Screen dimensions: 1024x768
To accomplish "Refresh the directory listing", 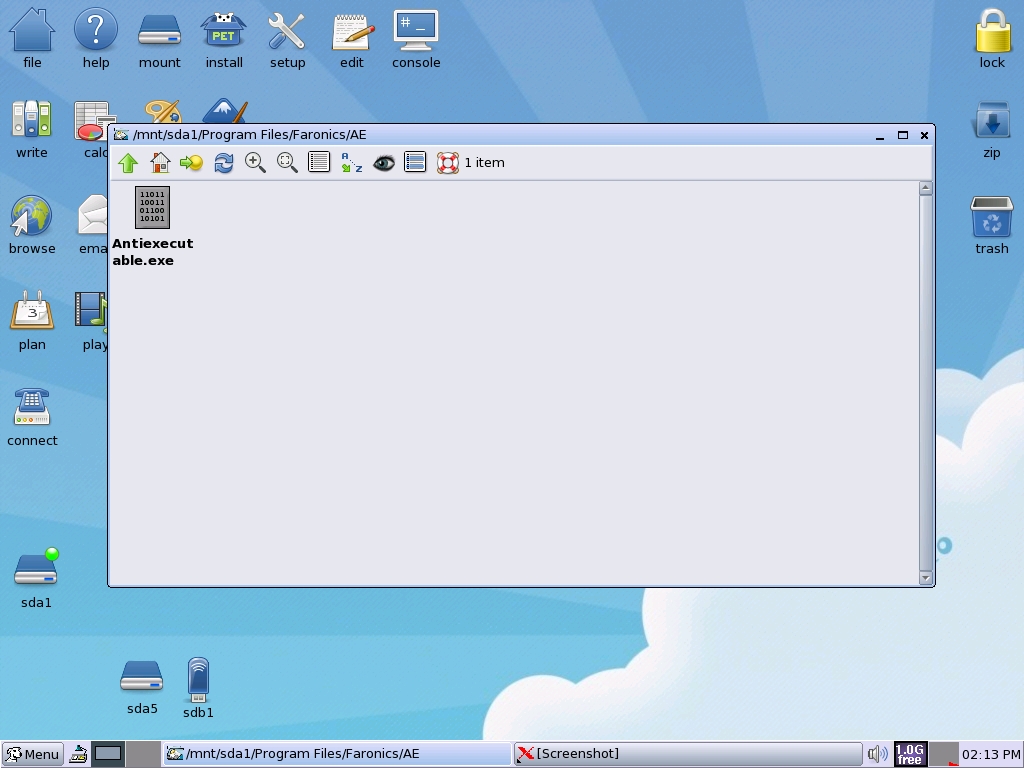I will (223, 163).
